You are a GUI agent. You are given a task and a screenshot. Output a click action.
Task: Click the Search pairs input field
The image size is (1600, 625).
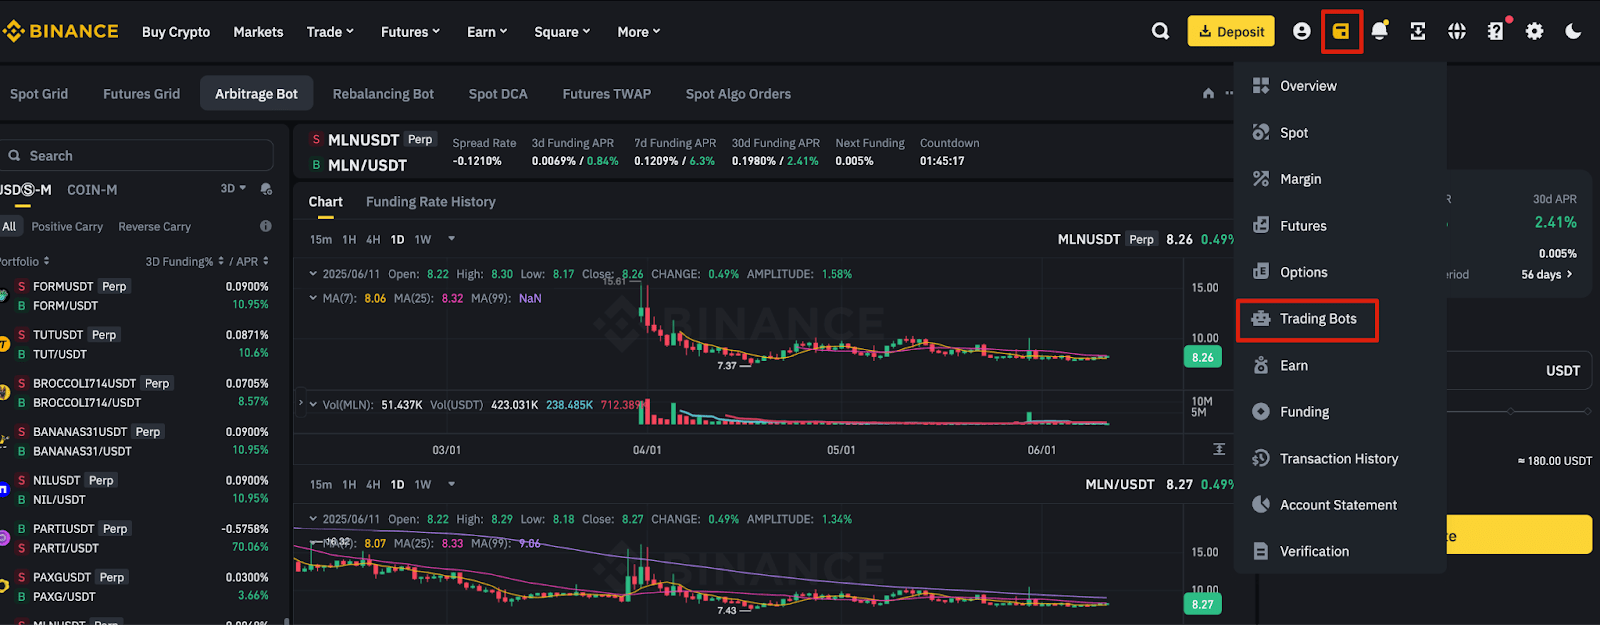[138, 156]
